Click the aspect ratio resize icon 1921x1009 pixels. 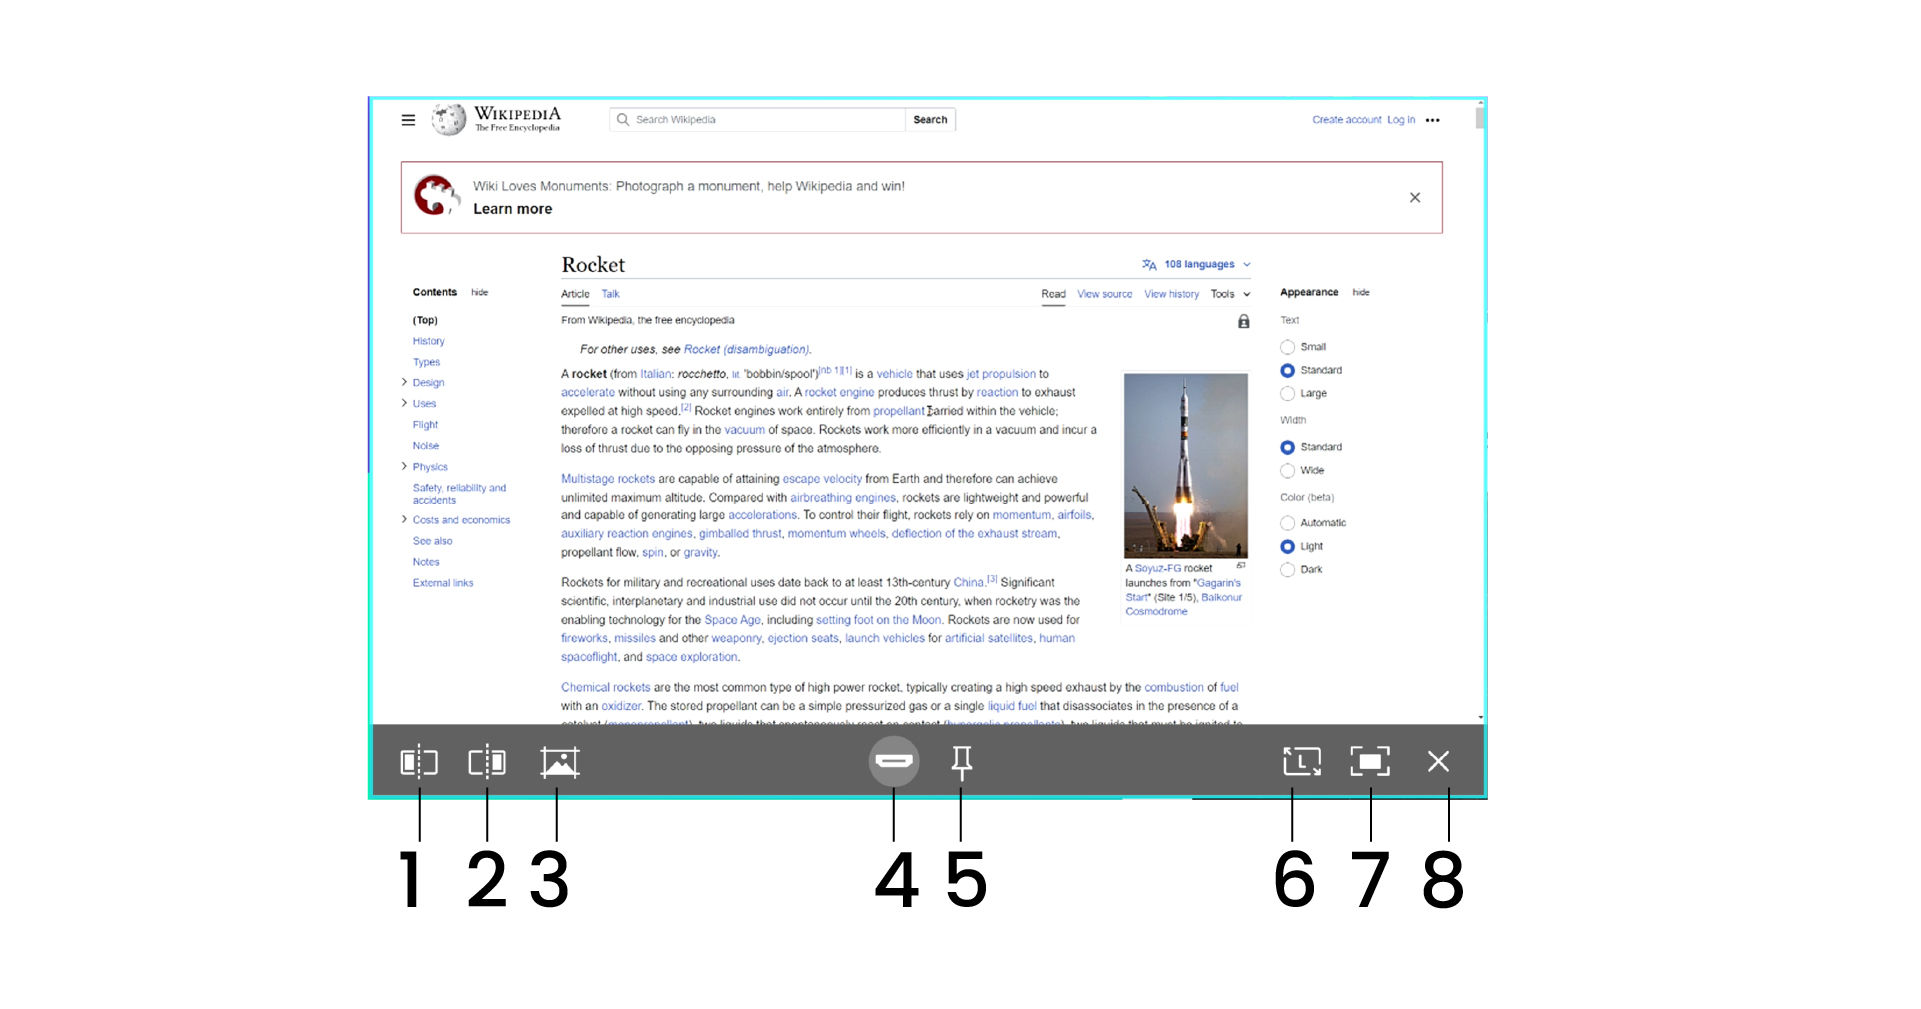coord(1301,762)
